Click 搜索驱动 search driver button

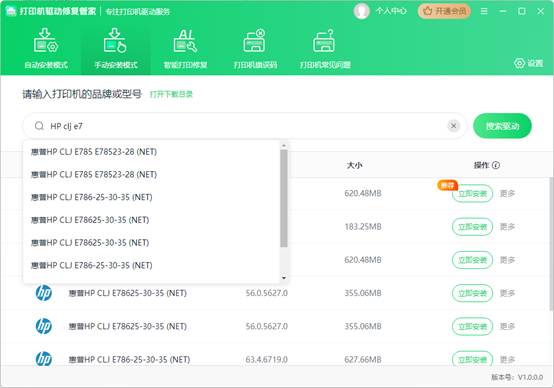pyautogui.click(x=502, y=126)
